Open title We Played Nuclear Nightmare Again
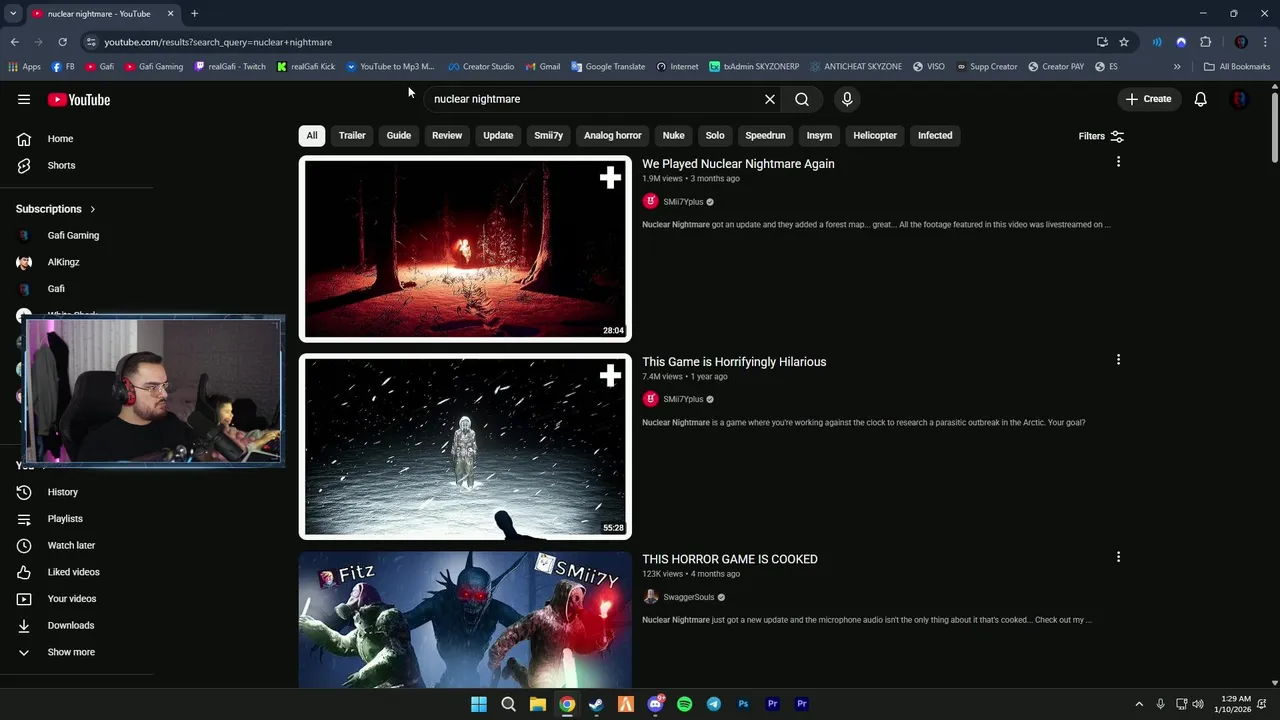 [738, 164]
